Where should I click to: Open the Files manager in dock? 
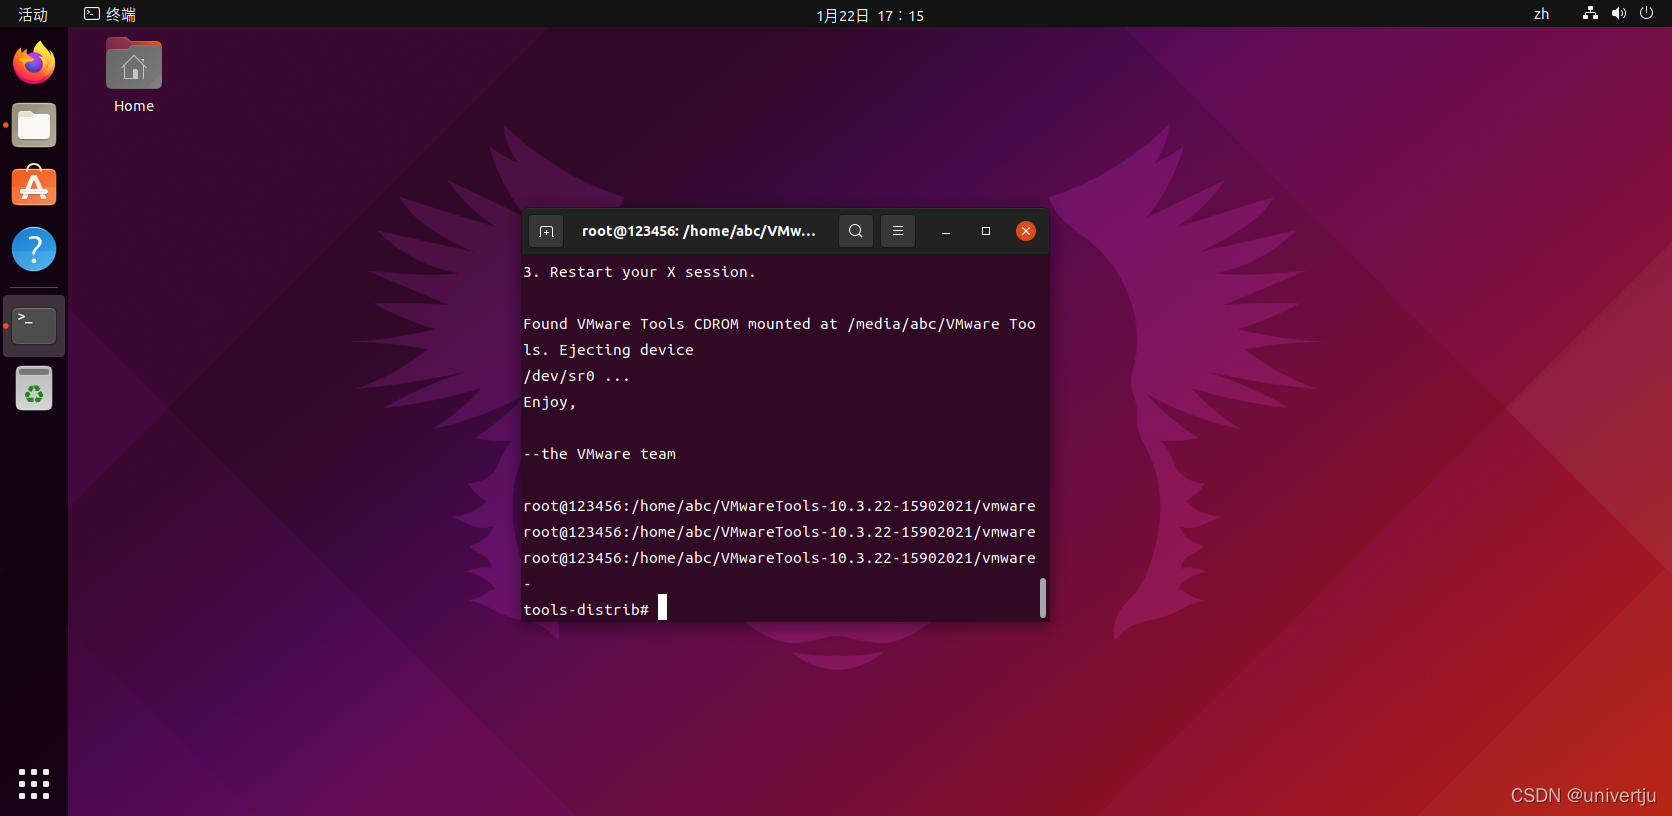(34, 125)
